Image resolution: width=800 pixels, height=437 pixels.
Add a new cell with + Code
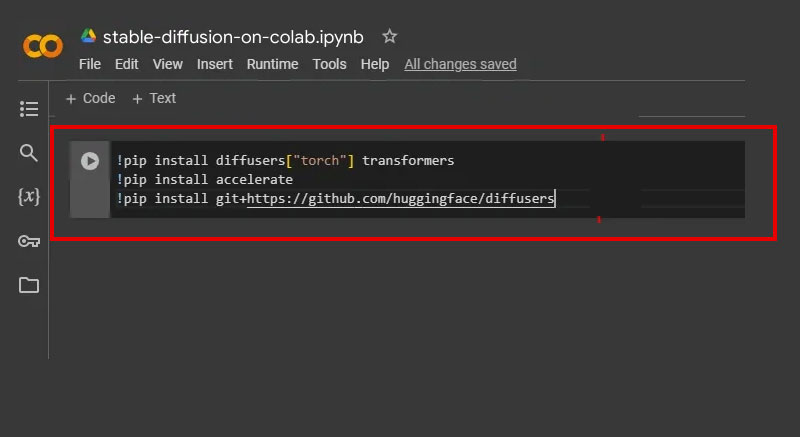pyautogui.click(x=90, y=98)
